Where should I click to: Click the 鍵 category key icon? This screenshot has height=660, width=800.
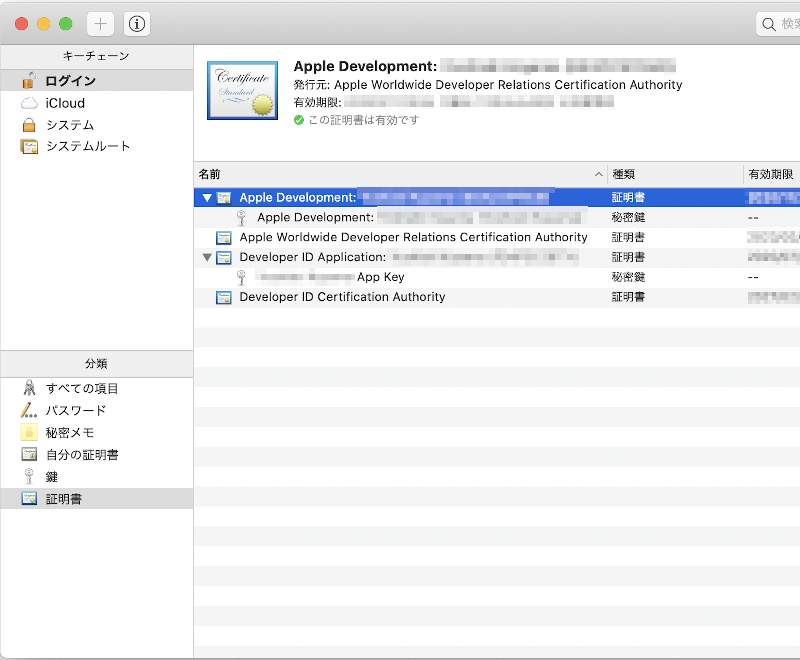point(29,476)
